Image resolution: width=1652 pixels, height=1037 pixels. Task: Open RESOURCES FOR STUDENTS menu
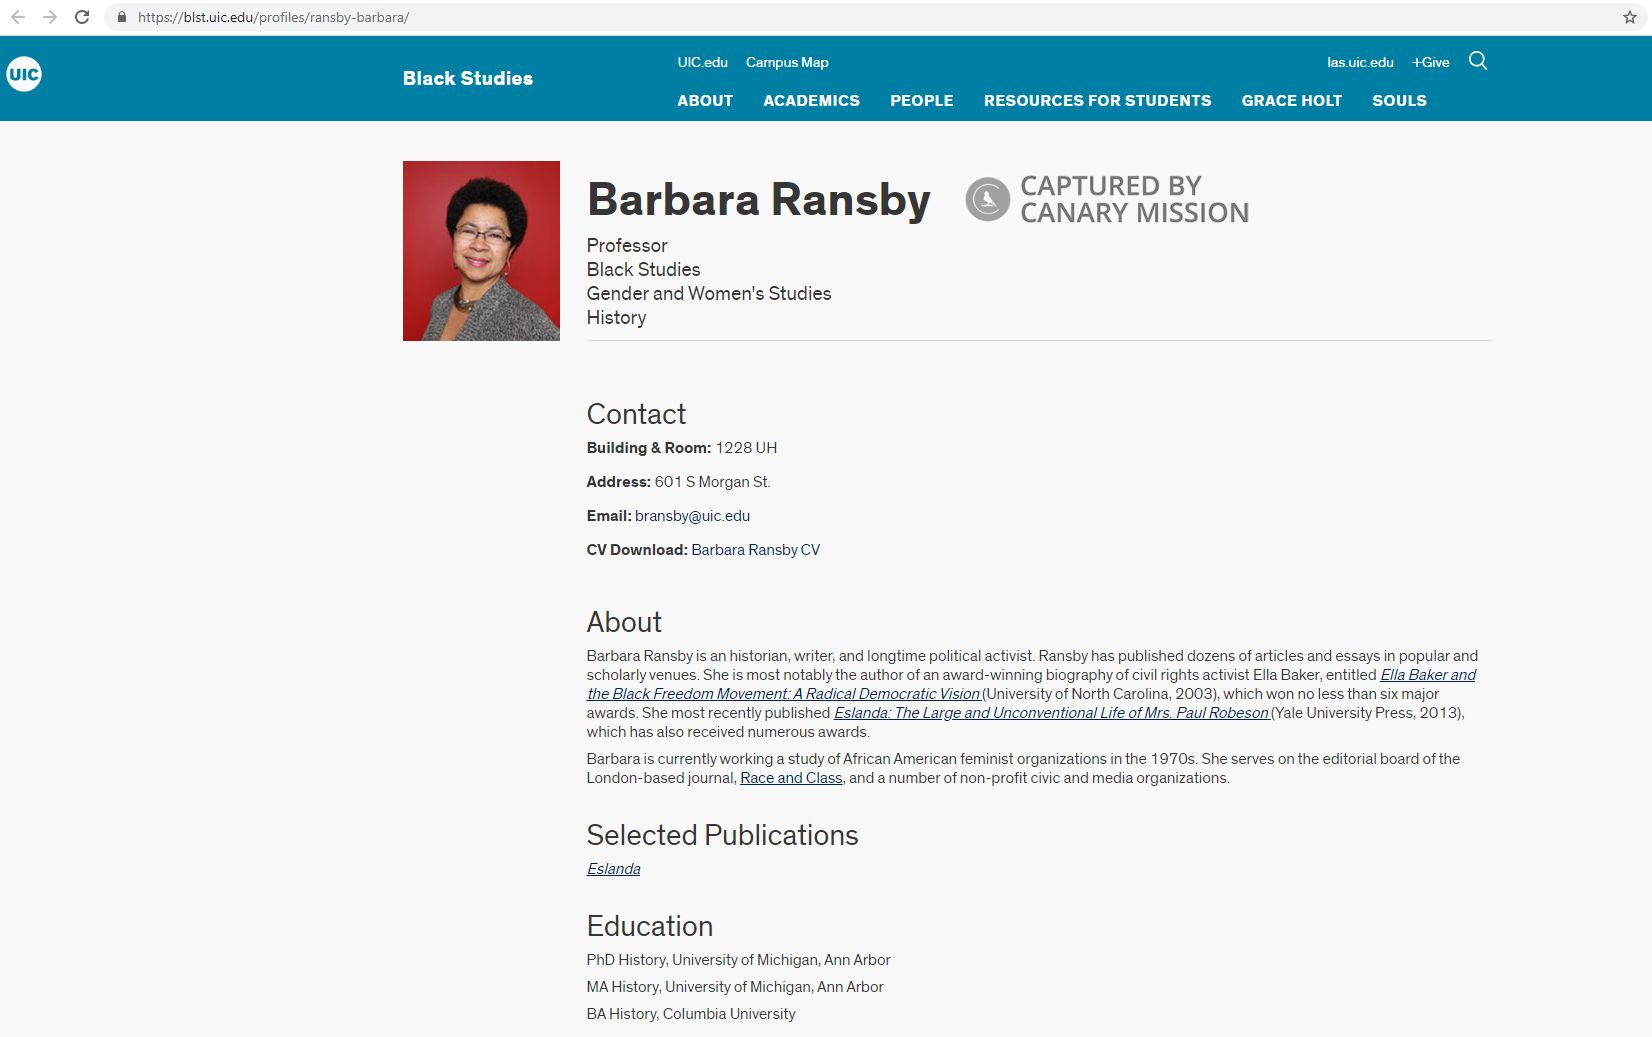click(x=1097, y=100)
